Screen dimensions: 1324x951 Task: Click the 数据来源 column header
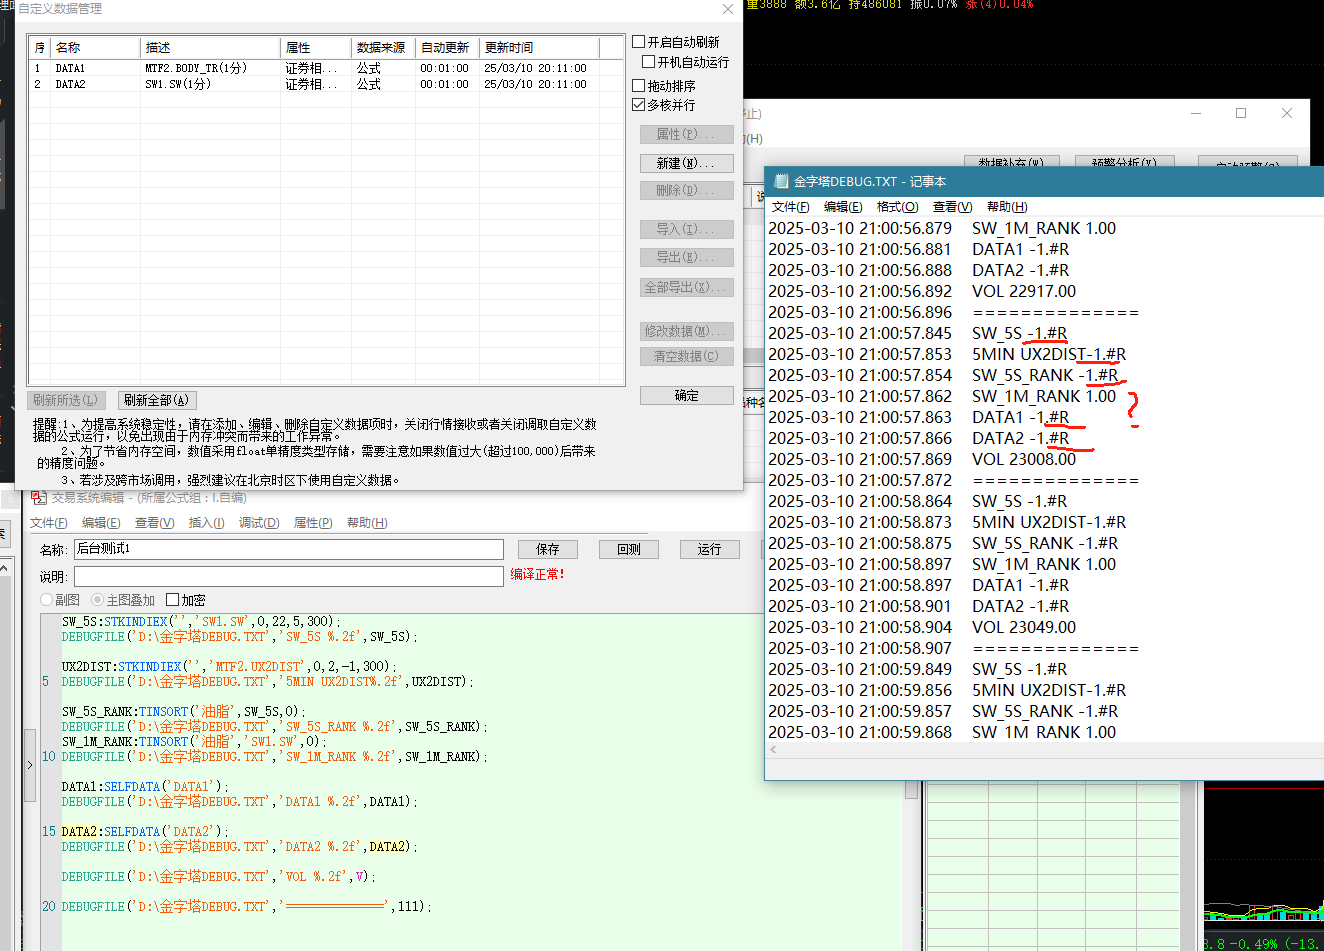383,47
